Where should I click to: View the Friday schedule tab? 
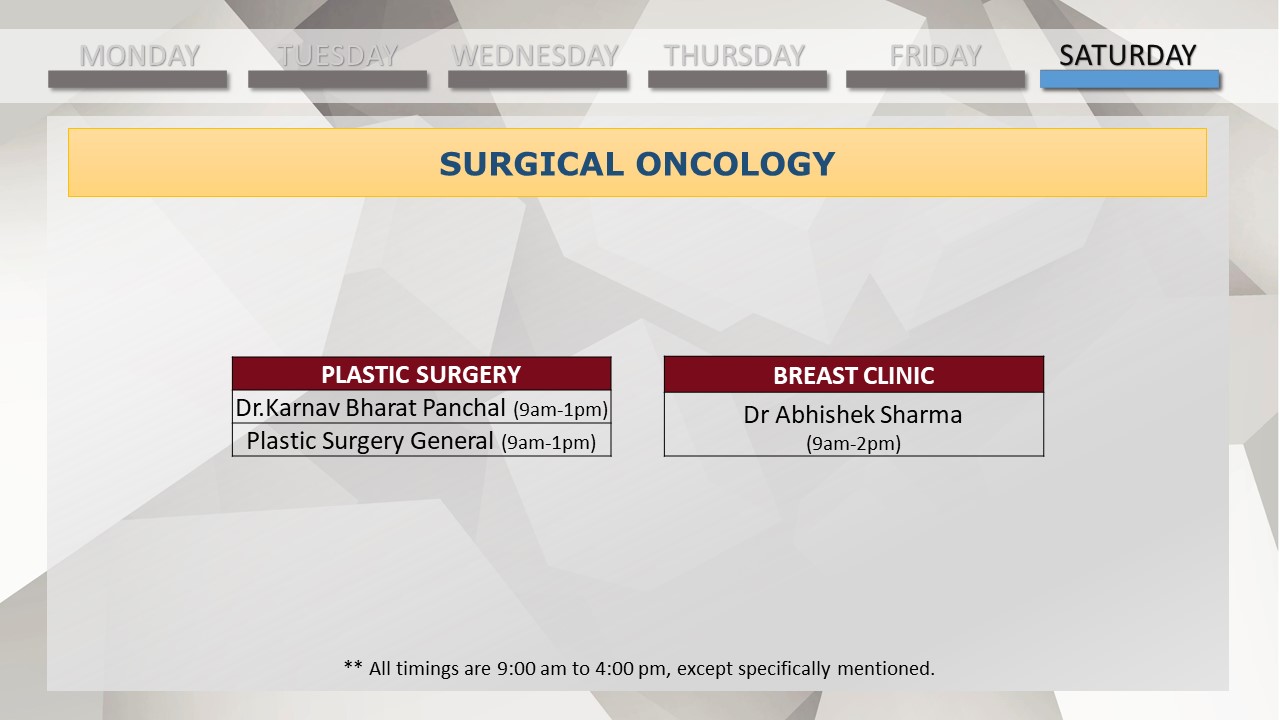936,56
